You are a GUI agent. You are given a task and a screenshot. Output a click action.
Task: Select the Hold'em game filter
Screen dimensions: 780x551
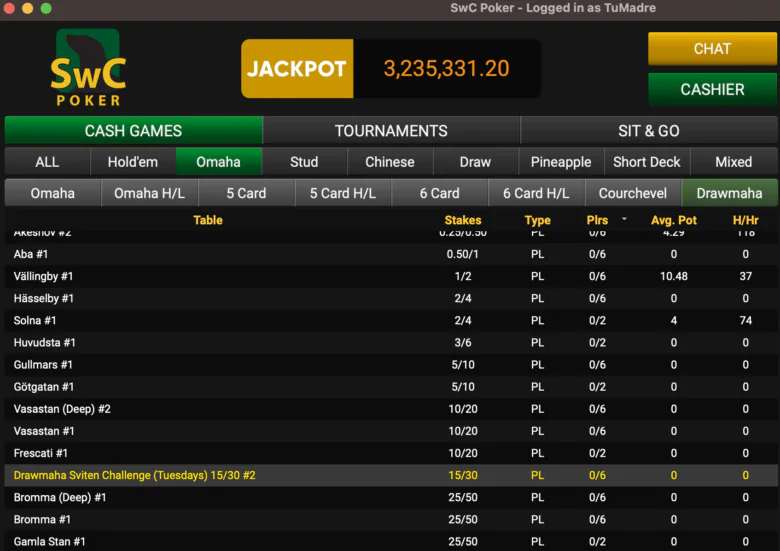coord(133,162)
